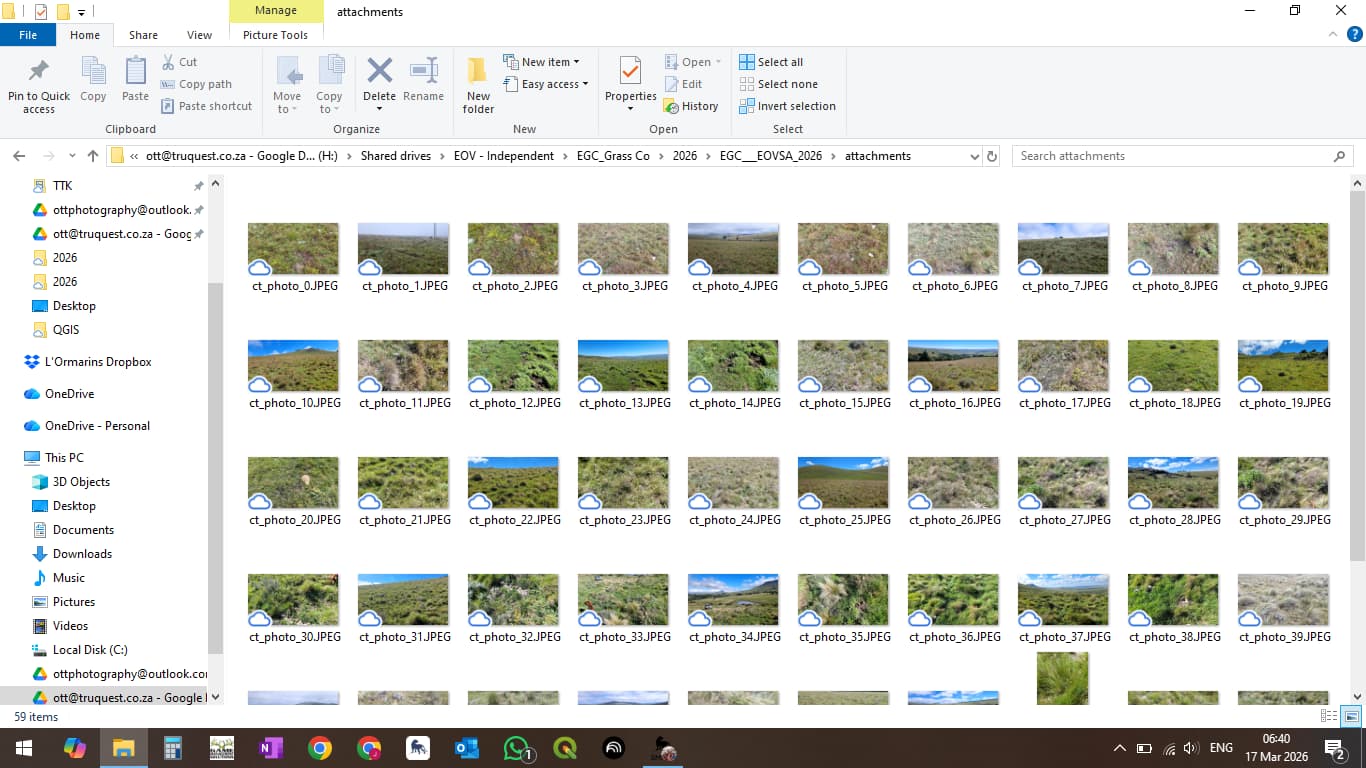
Task: Click Invert selection in the ribbon
Action: point(787,106)
